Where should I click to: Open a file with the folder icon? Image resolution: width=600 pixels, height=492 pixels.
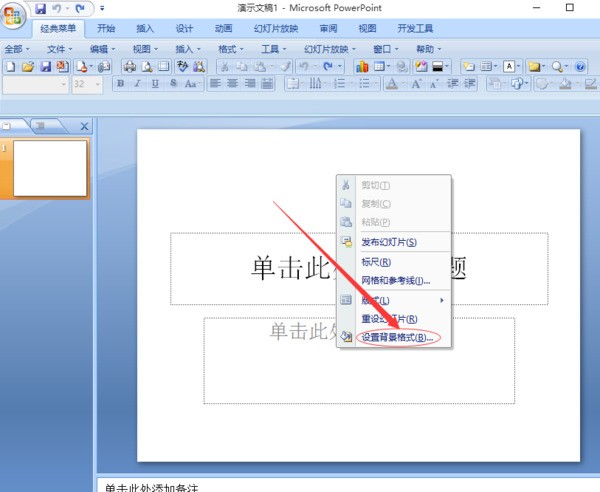tap(28, 67)
